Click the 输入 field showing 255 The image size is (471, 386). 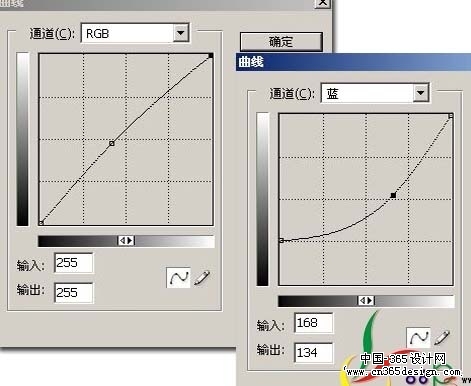tap(74, 263)
